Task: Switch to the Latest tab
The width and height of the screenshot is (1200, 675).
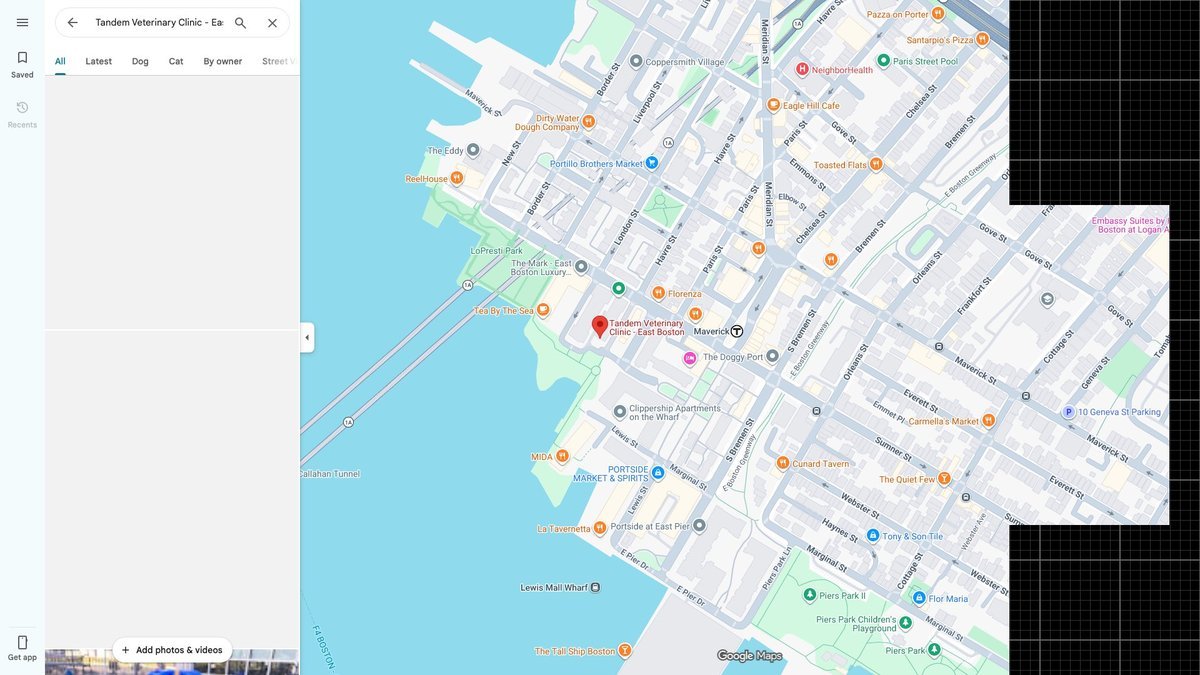Action: coord(99,61)
